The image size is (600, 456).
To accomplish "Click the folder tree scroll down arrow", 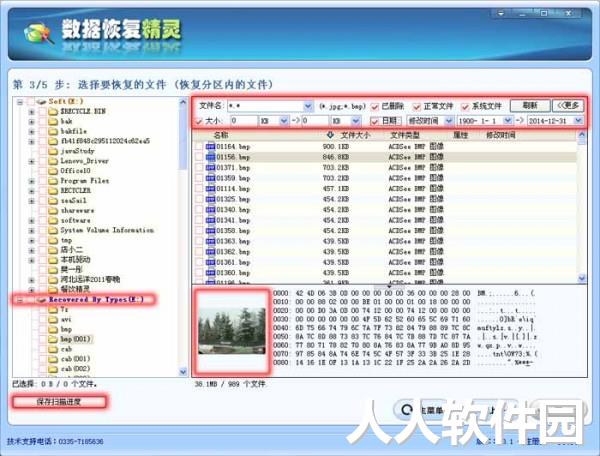I will [183, 371].
